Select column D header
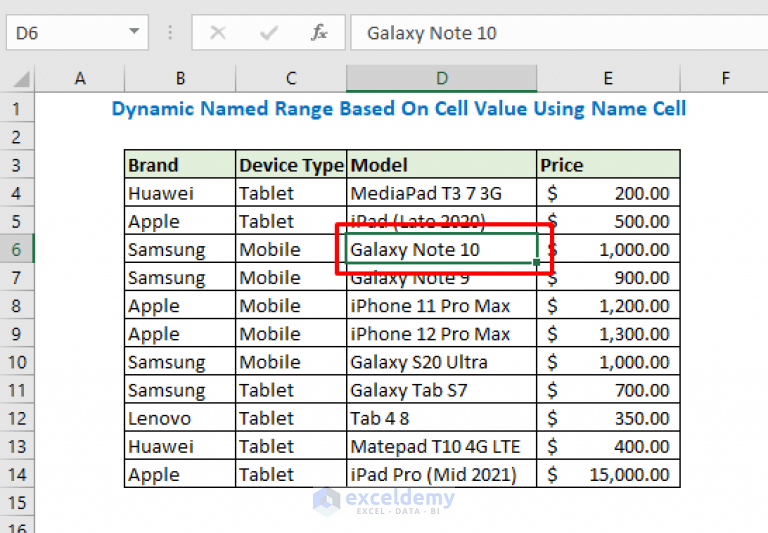 442,78
